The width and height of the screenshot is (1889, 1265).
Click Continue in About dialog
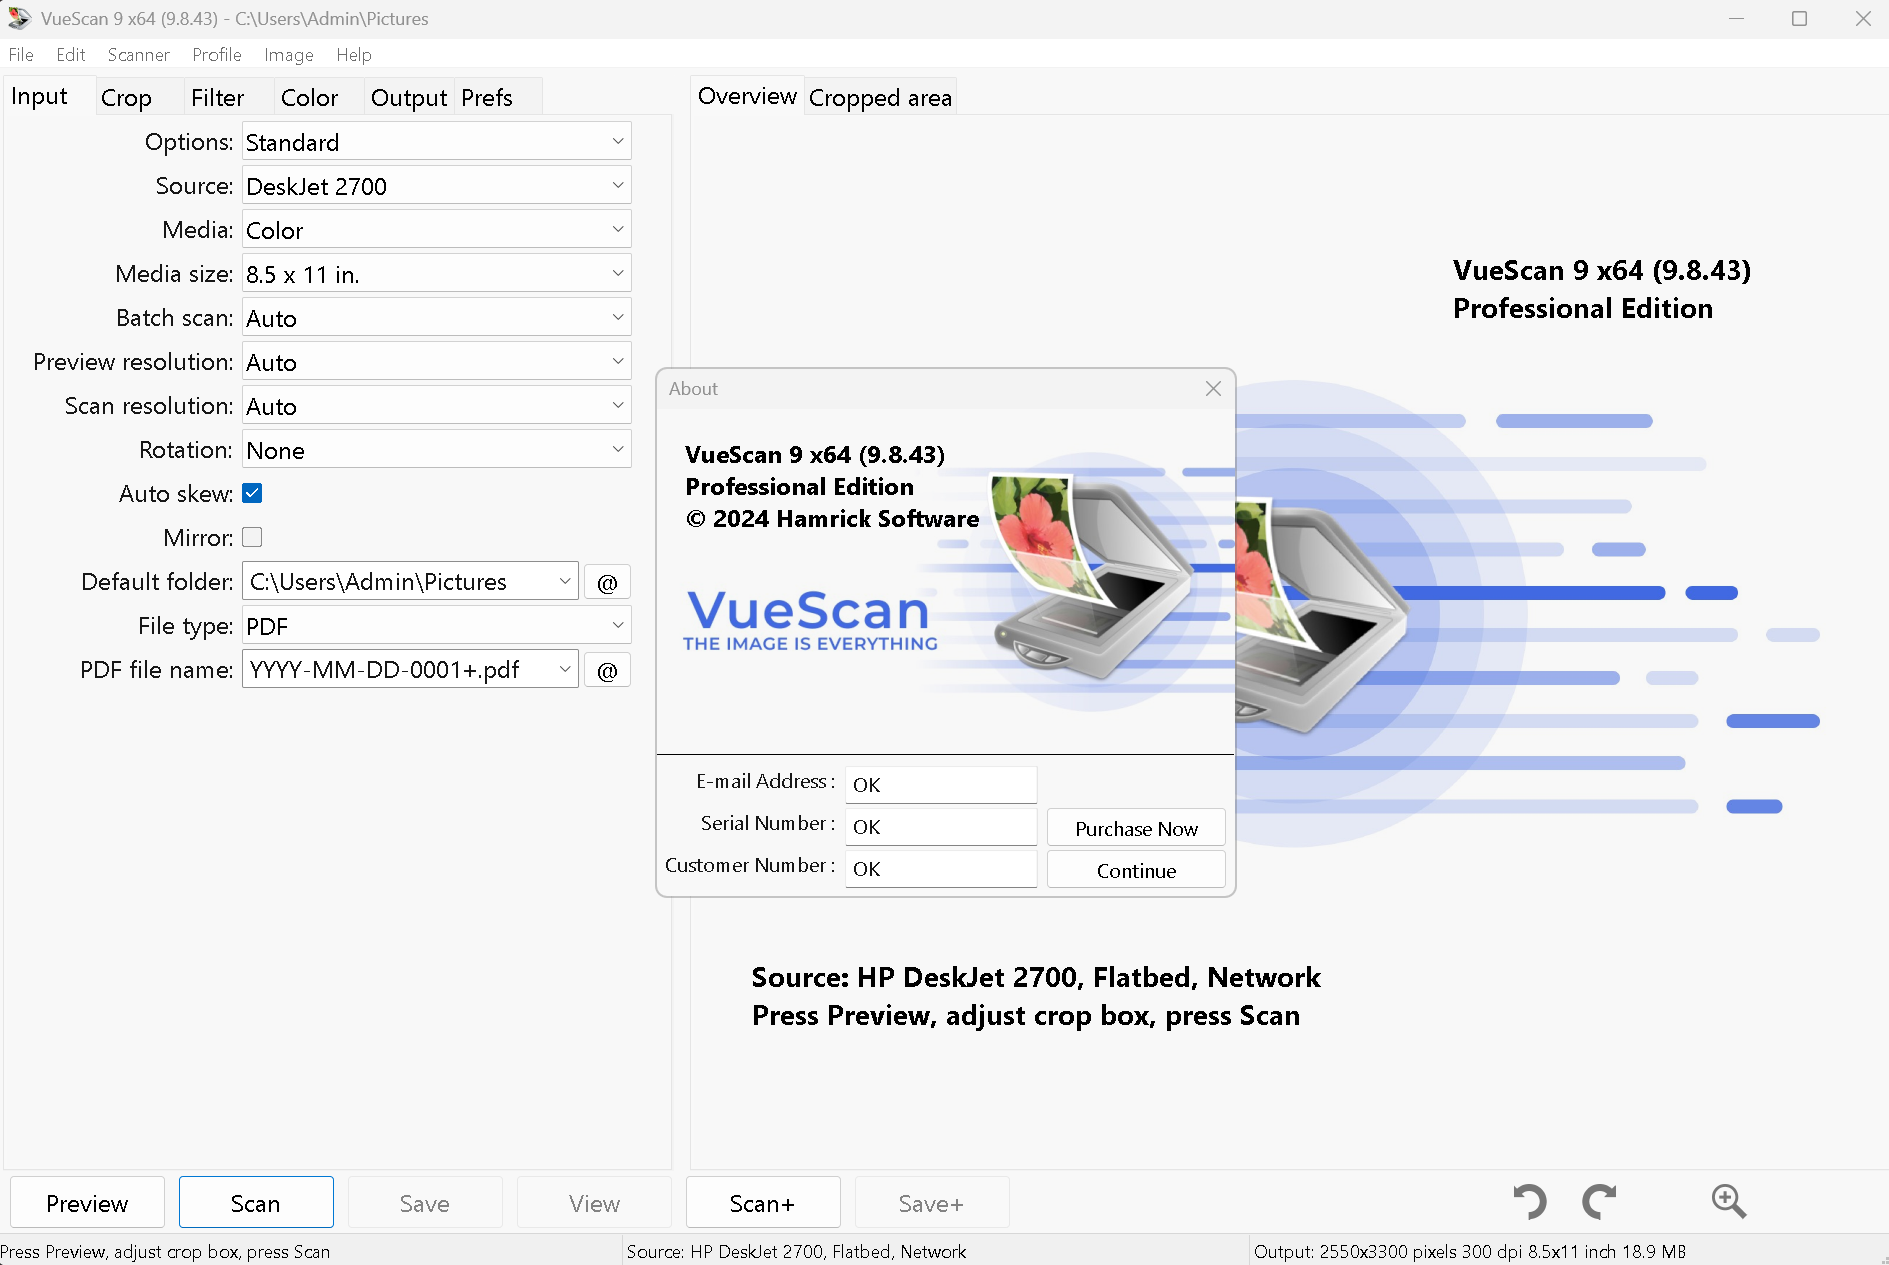(1136, 870)
